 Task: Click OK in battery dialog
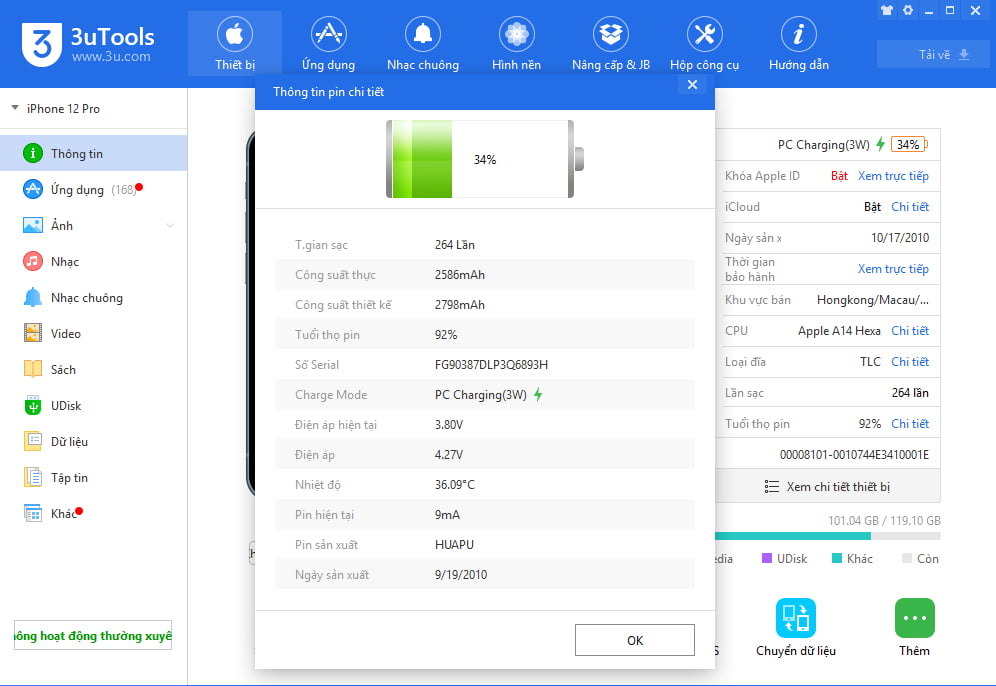coord(635,640)
